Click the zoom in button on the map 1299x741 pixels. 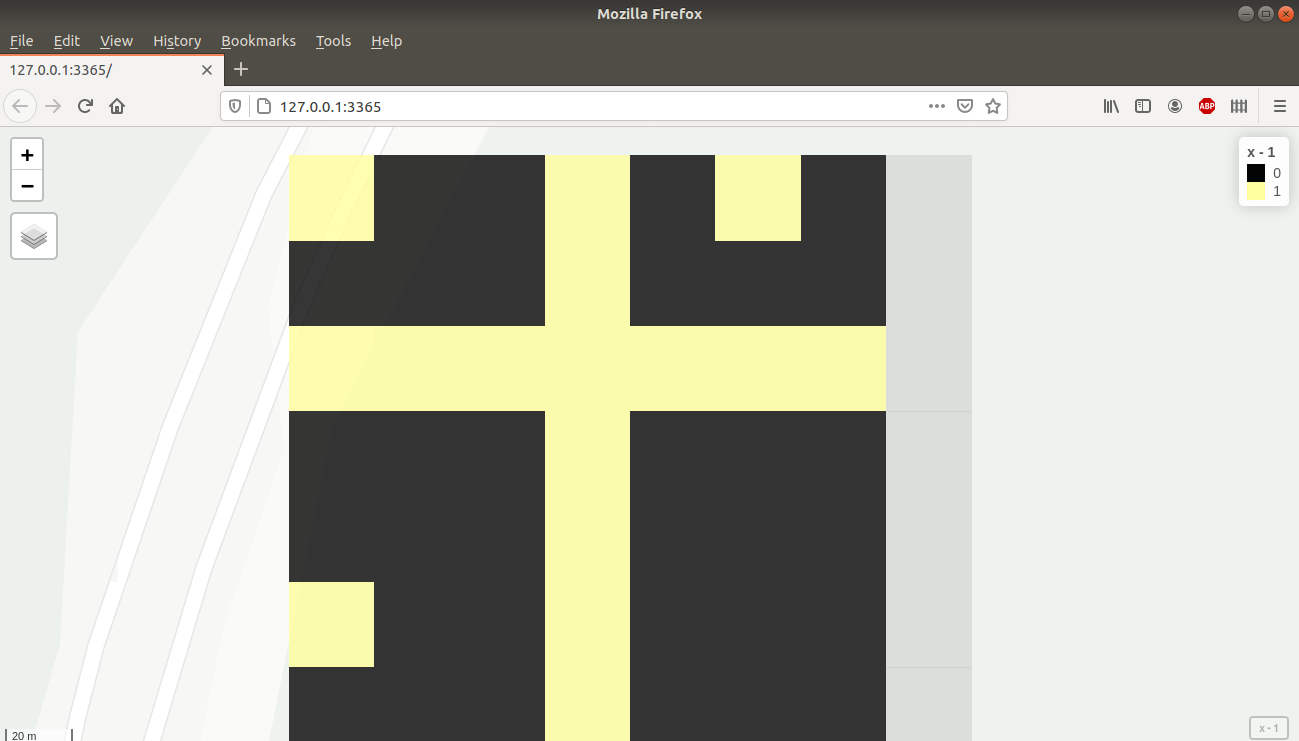pos(26,155)
